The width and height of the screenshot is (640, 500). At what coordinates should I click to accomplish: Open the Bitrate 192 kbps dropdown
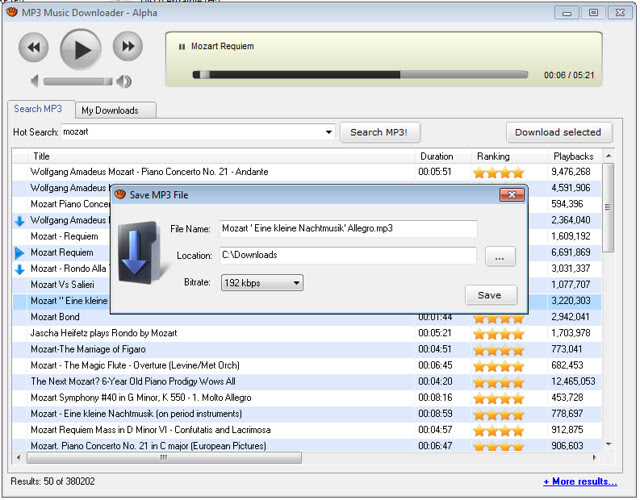[262, 282]
